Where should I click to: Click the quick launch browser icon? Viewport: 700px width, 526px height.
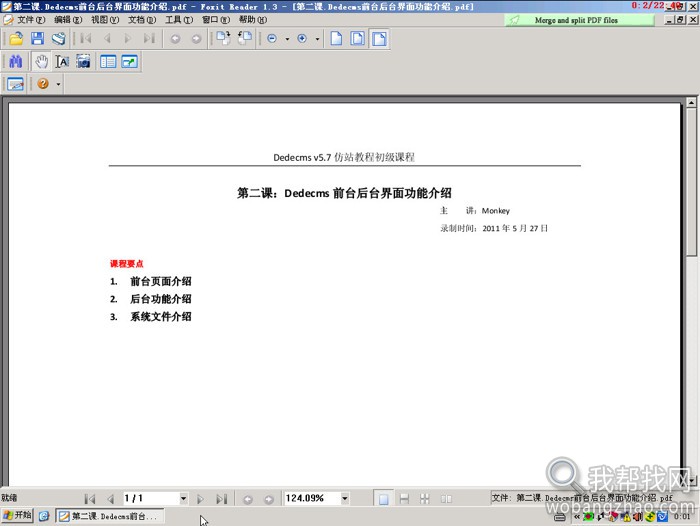(x=44, y=516)
